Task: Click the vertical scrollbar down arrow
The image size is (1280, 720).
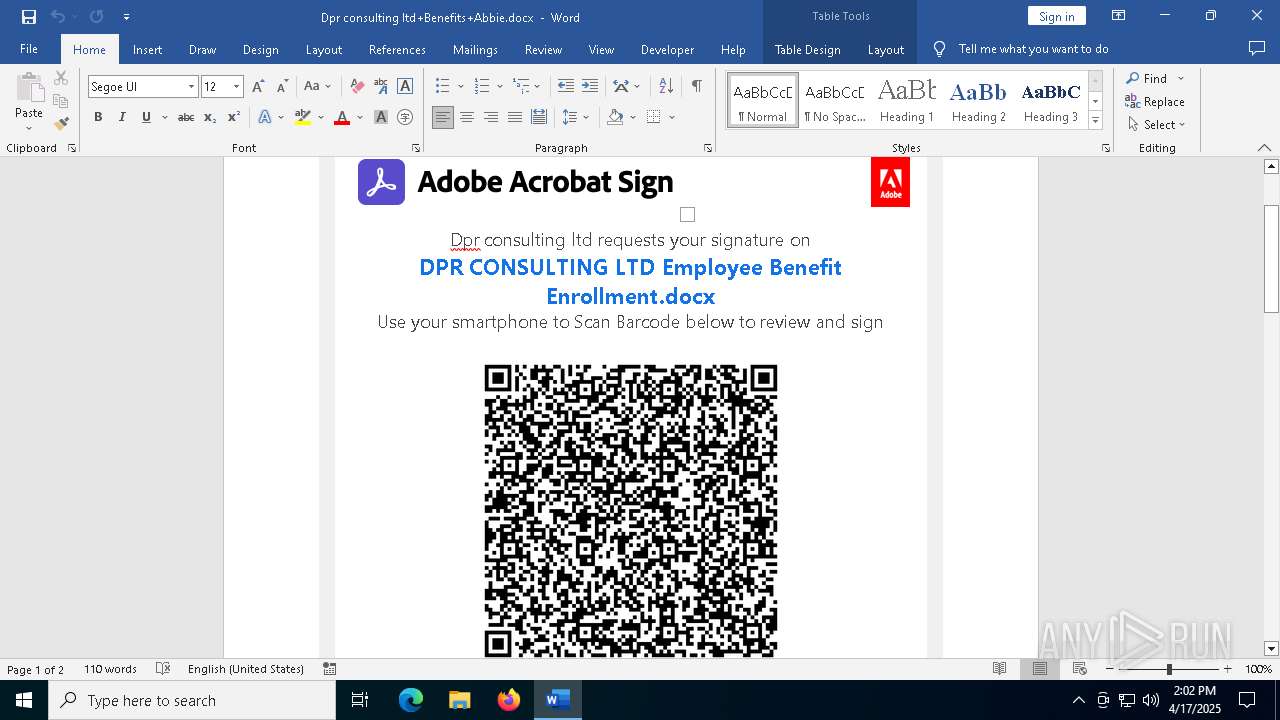Action: [x=1272, y=649]
